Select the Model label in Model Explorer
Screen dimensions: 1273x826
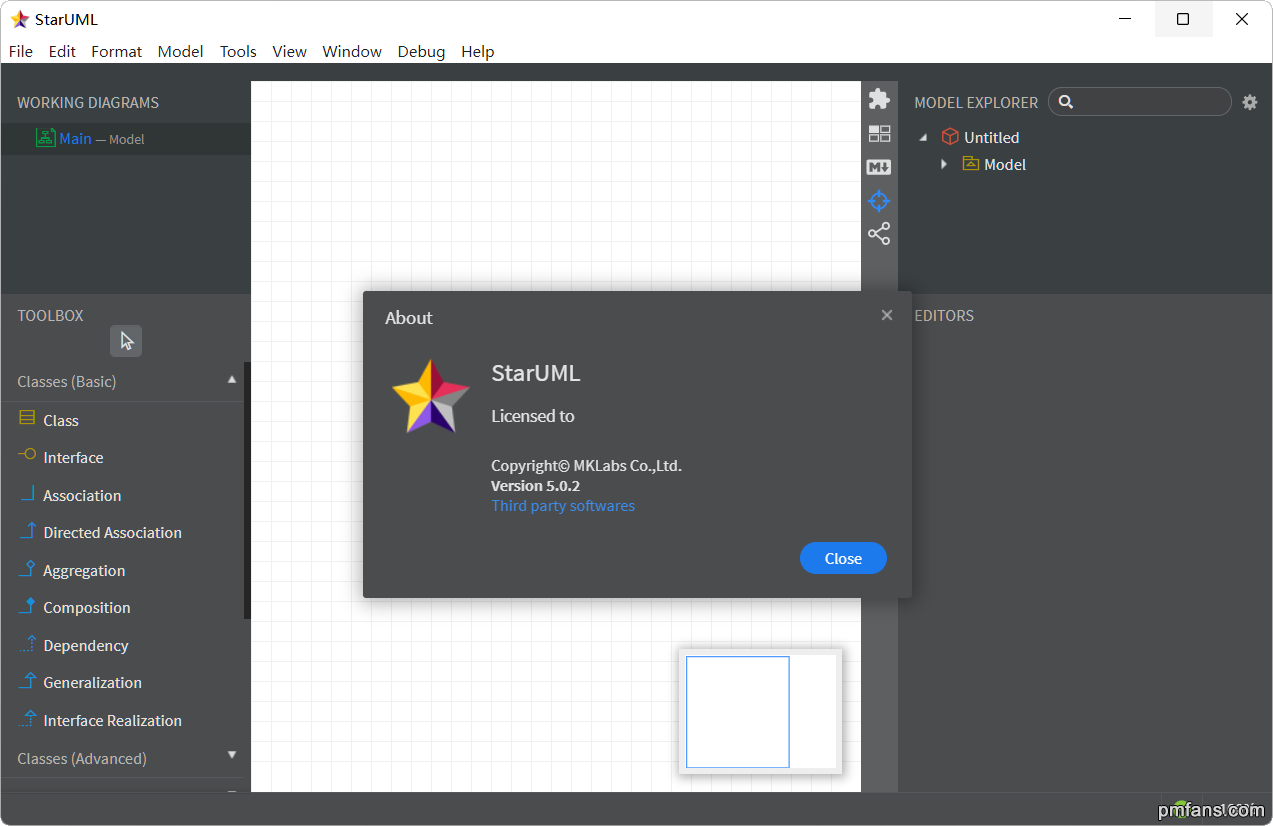pyautogui.click(x=1005, y=165)
